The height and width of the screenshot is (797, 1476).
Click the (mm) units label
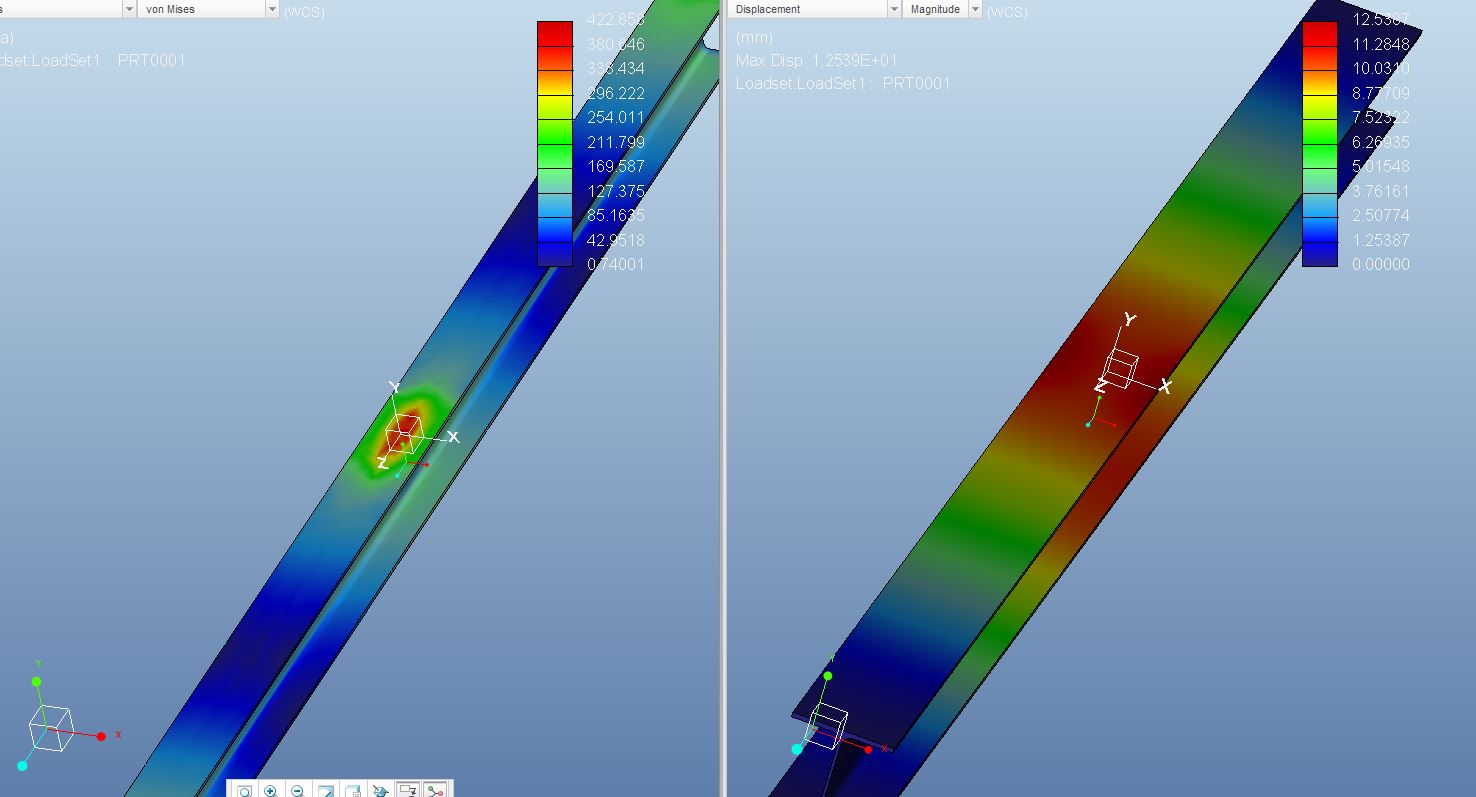tap(754, 38)
